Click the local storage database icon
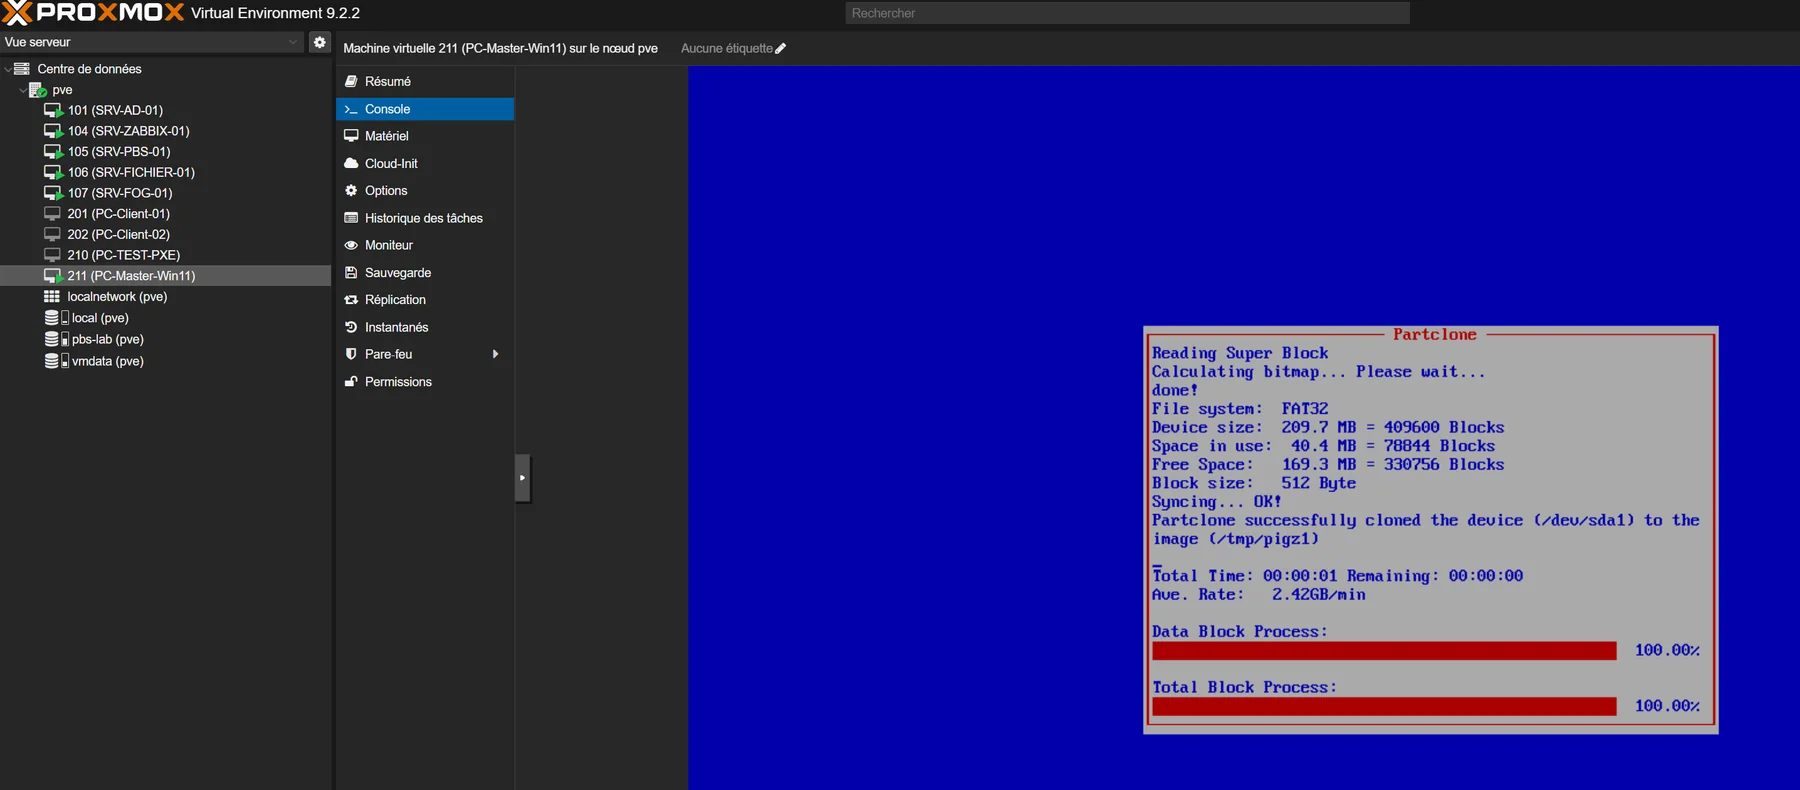This screenshot has height=790, width=1800. (56, 318)
